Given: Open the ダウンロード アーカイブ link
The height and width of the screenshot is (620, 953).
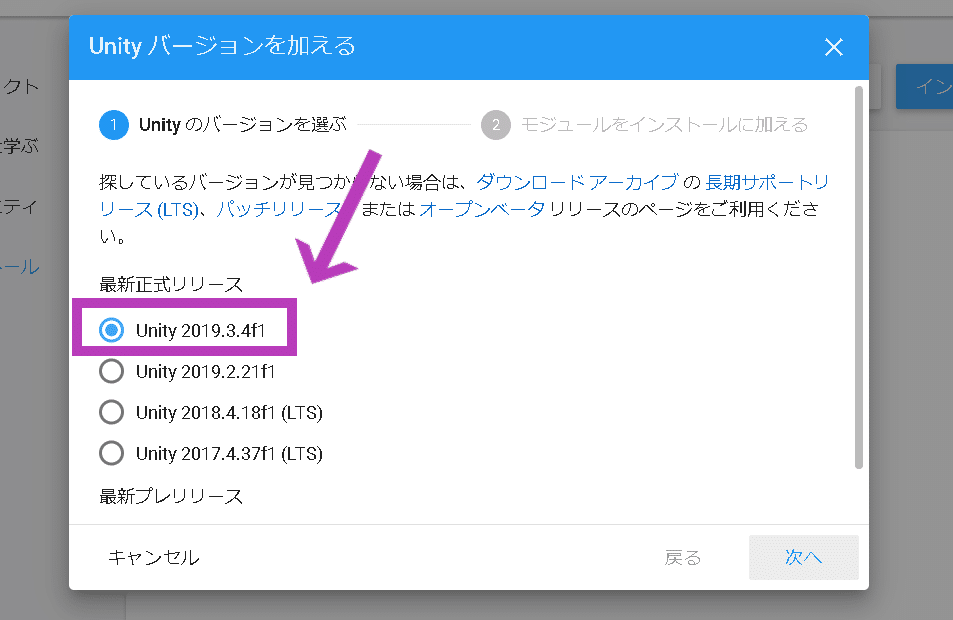Looking at the screenshot, I should [577, 182].
